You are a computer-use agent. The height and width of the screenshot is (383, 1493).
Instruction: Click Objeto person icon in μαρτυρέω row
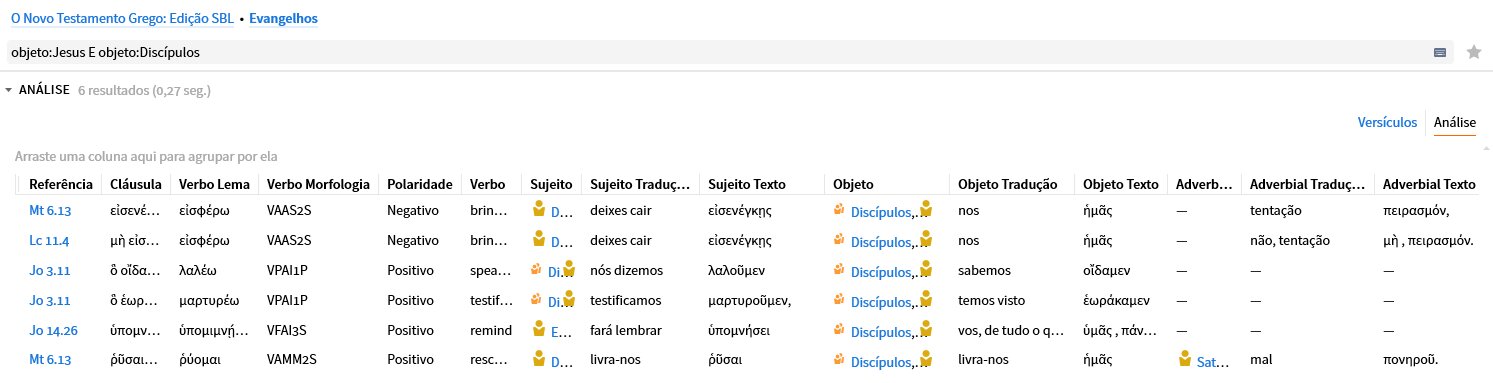click(x=926, y=299)
